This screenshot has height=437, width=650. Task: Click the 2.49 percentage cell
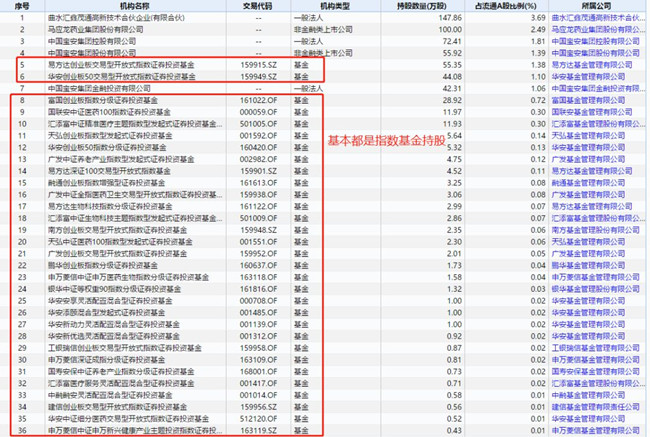coord(538,29)
